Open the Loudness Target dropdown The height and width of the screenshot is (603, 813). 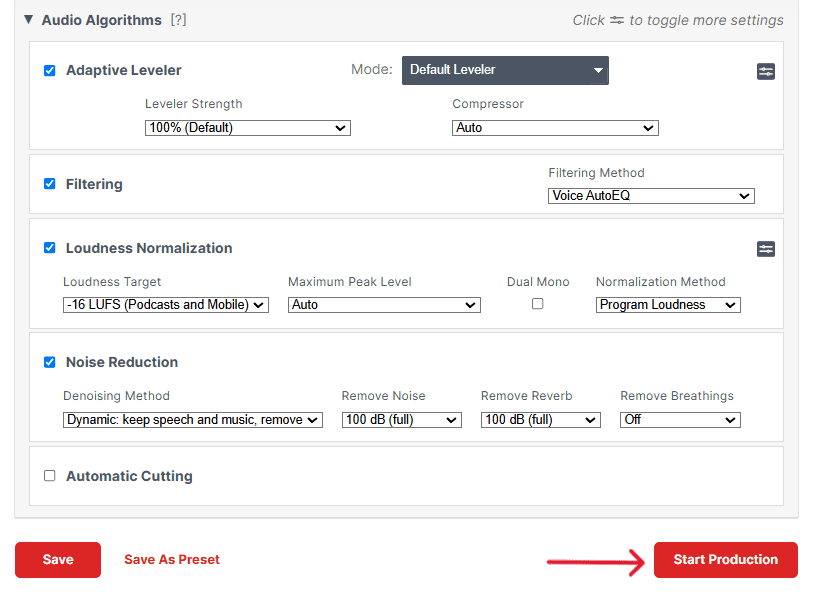[x=166, y=304]
